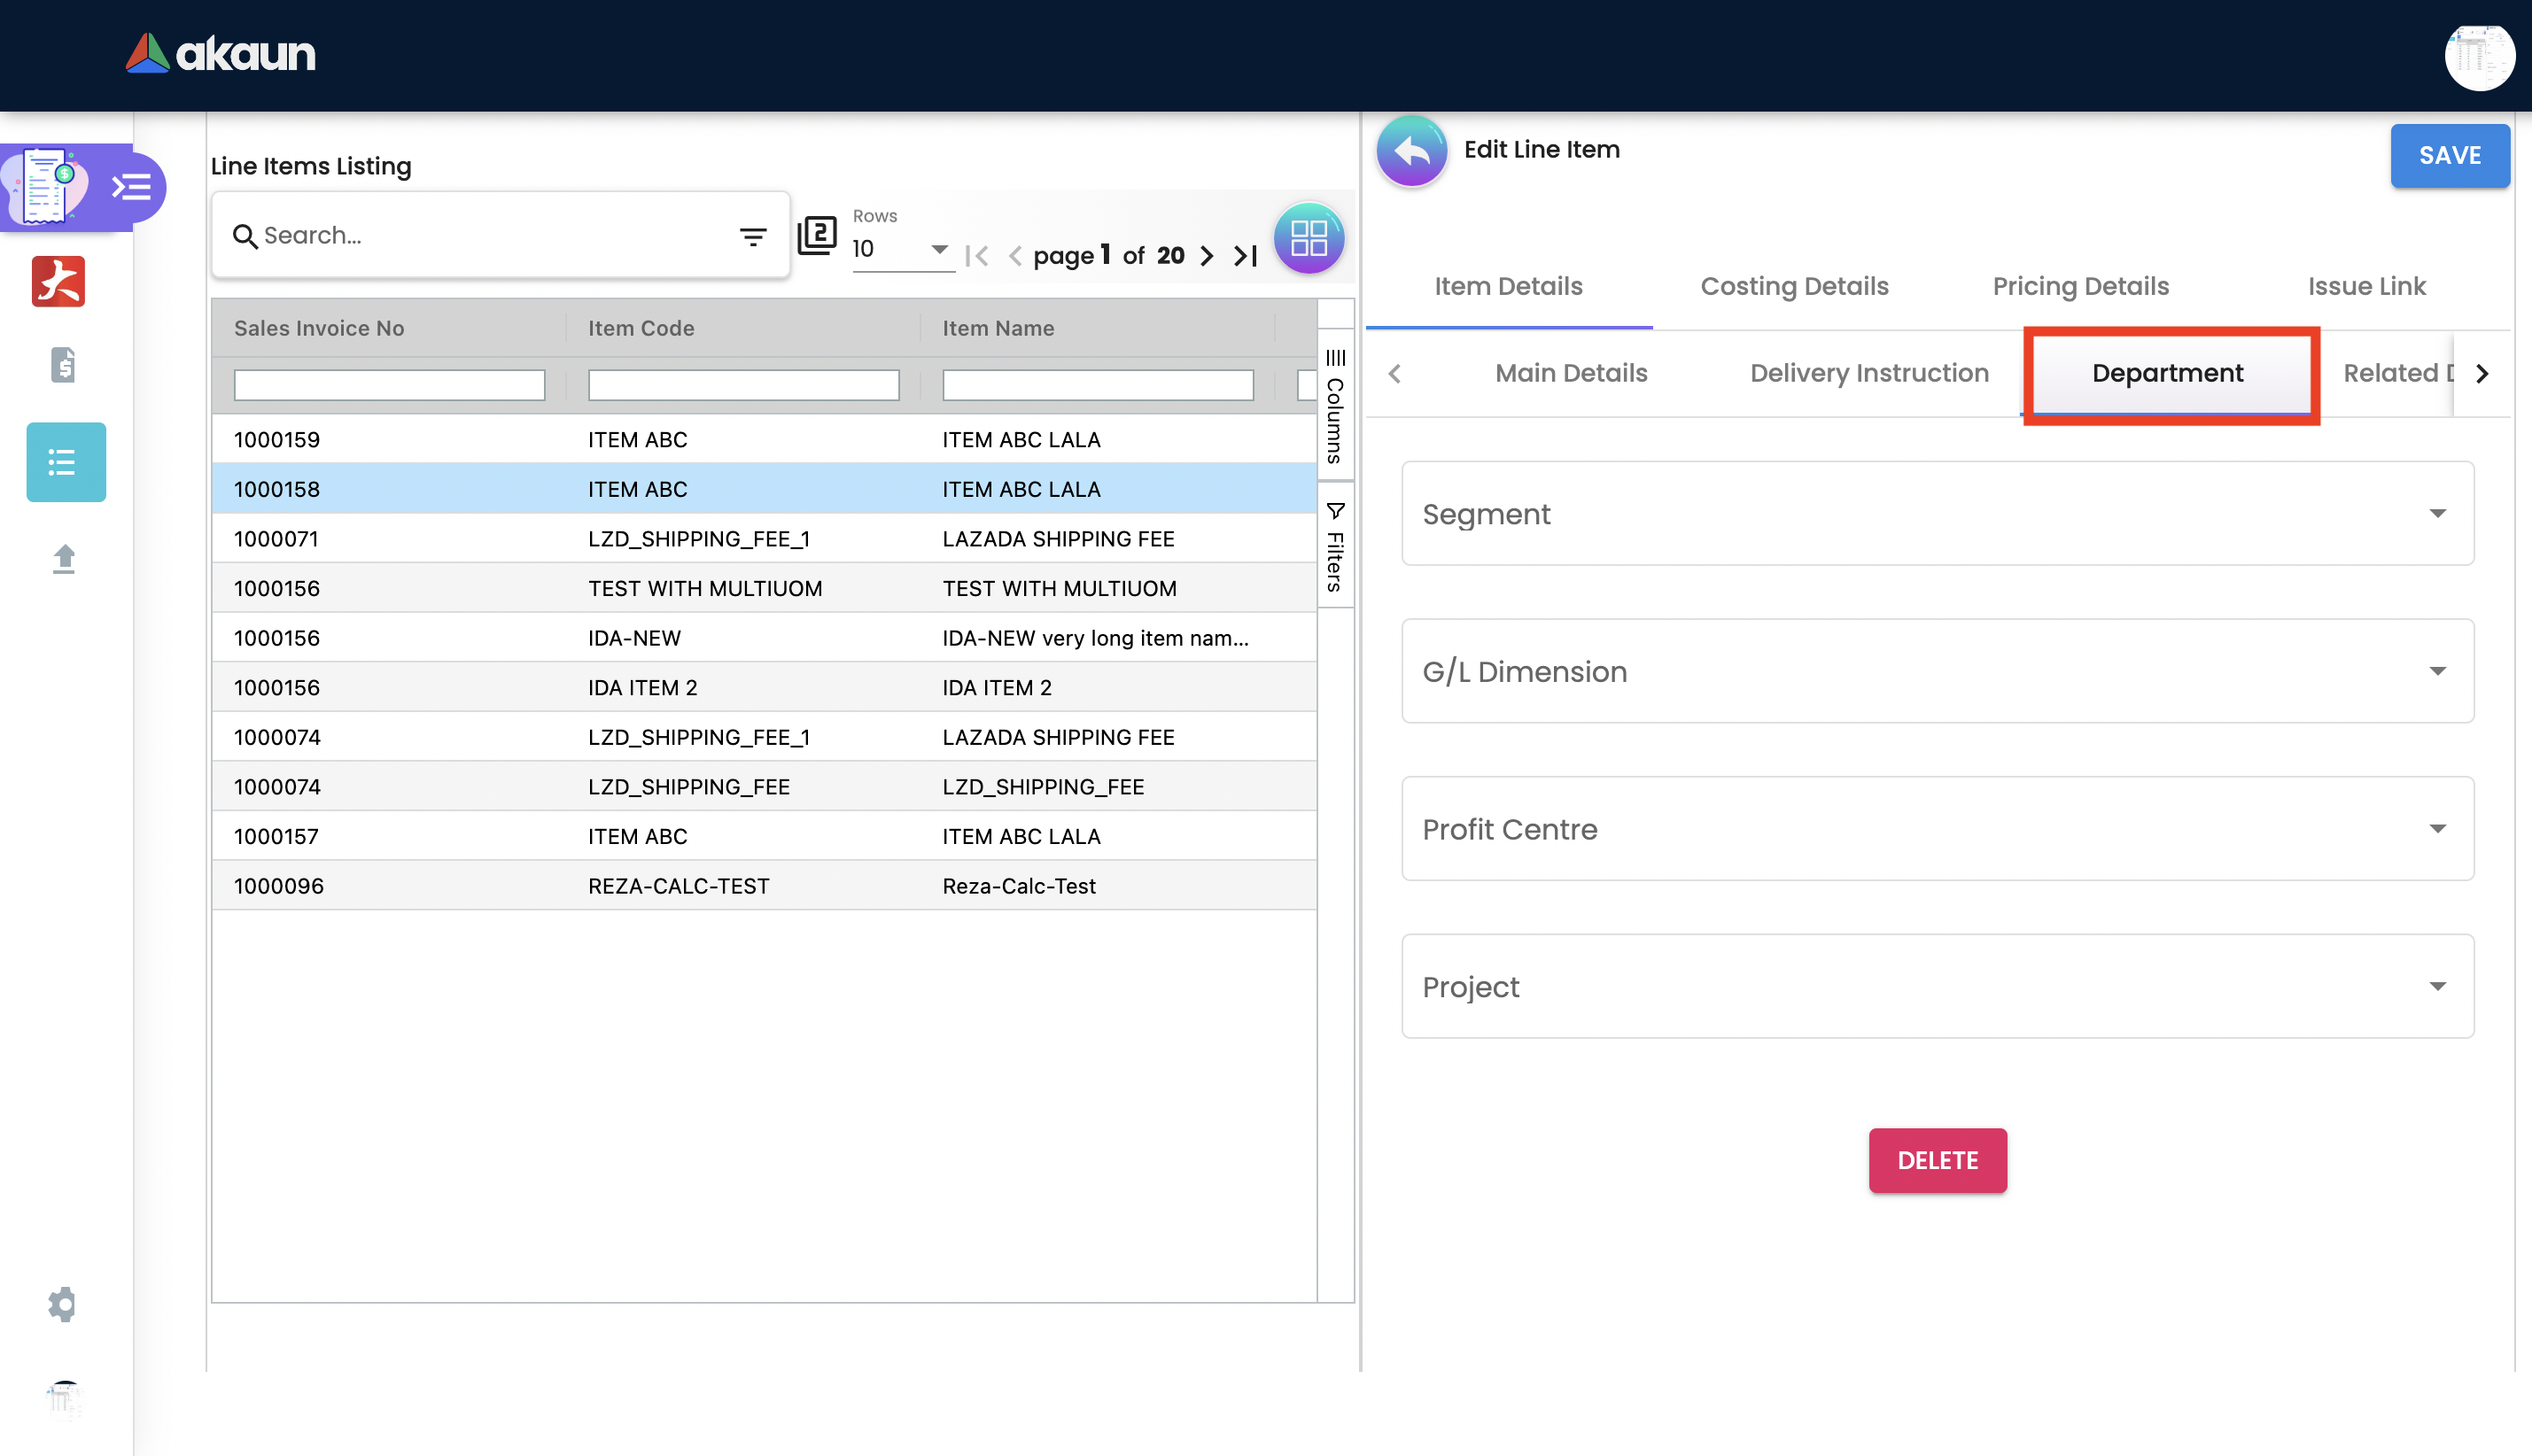
Task: Open the red figure app in sidebar
Action: point(59,281)
